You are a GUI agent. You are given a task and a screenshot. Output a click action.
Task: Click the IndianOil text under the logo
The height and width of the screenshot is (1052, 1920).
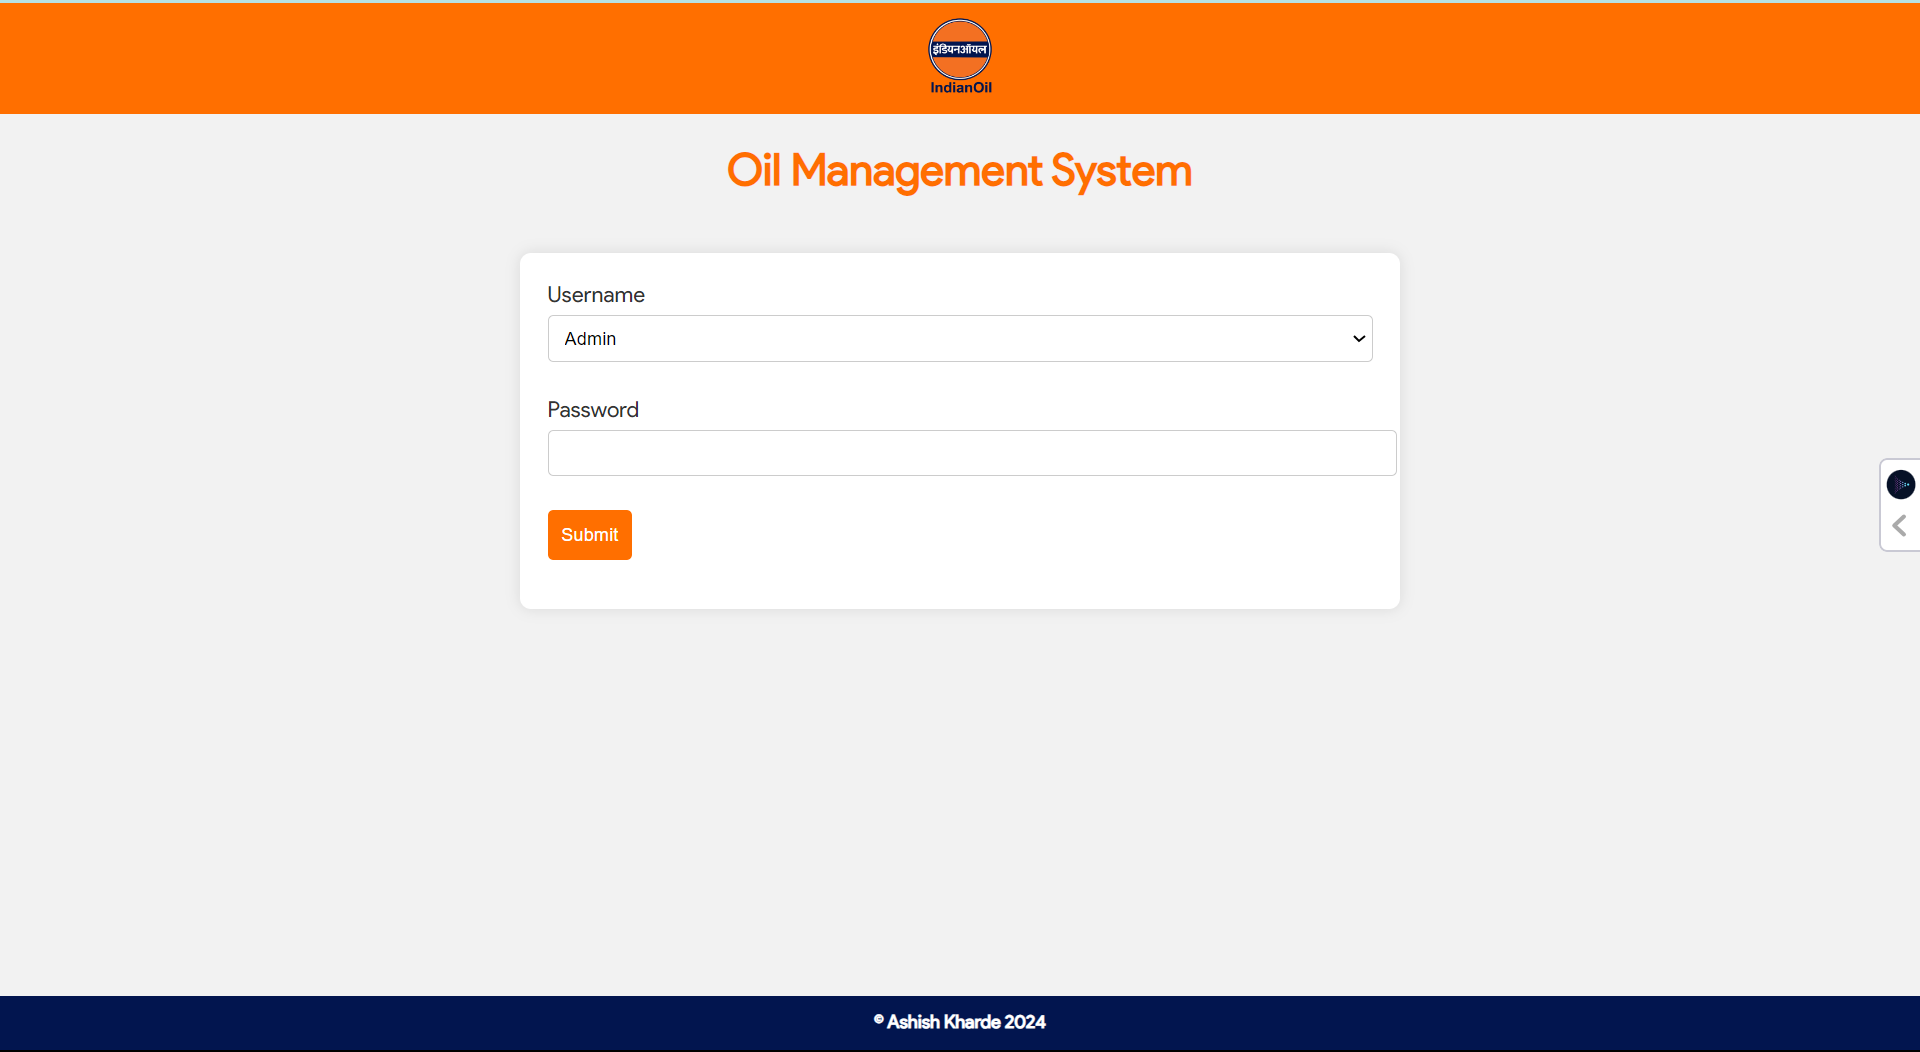960,88
